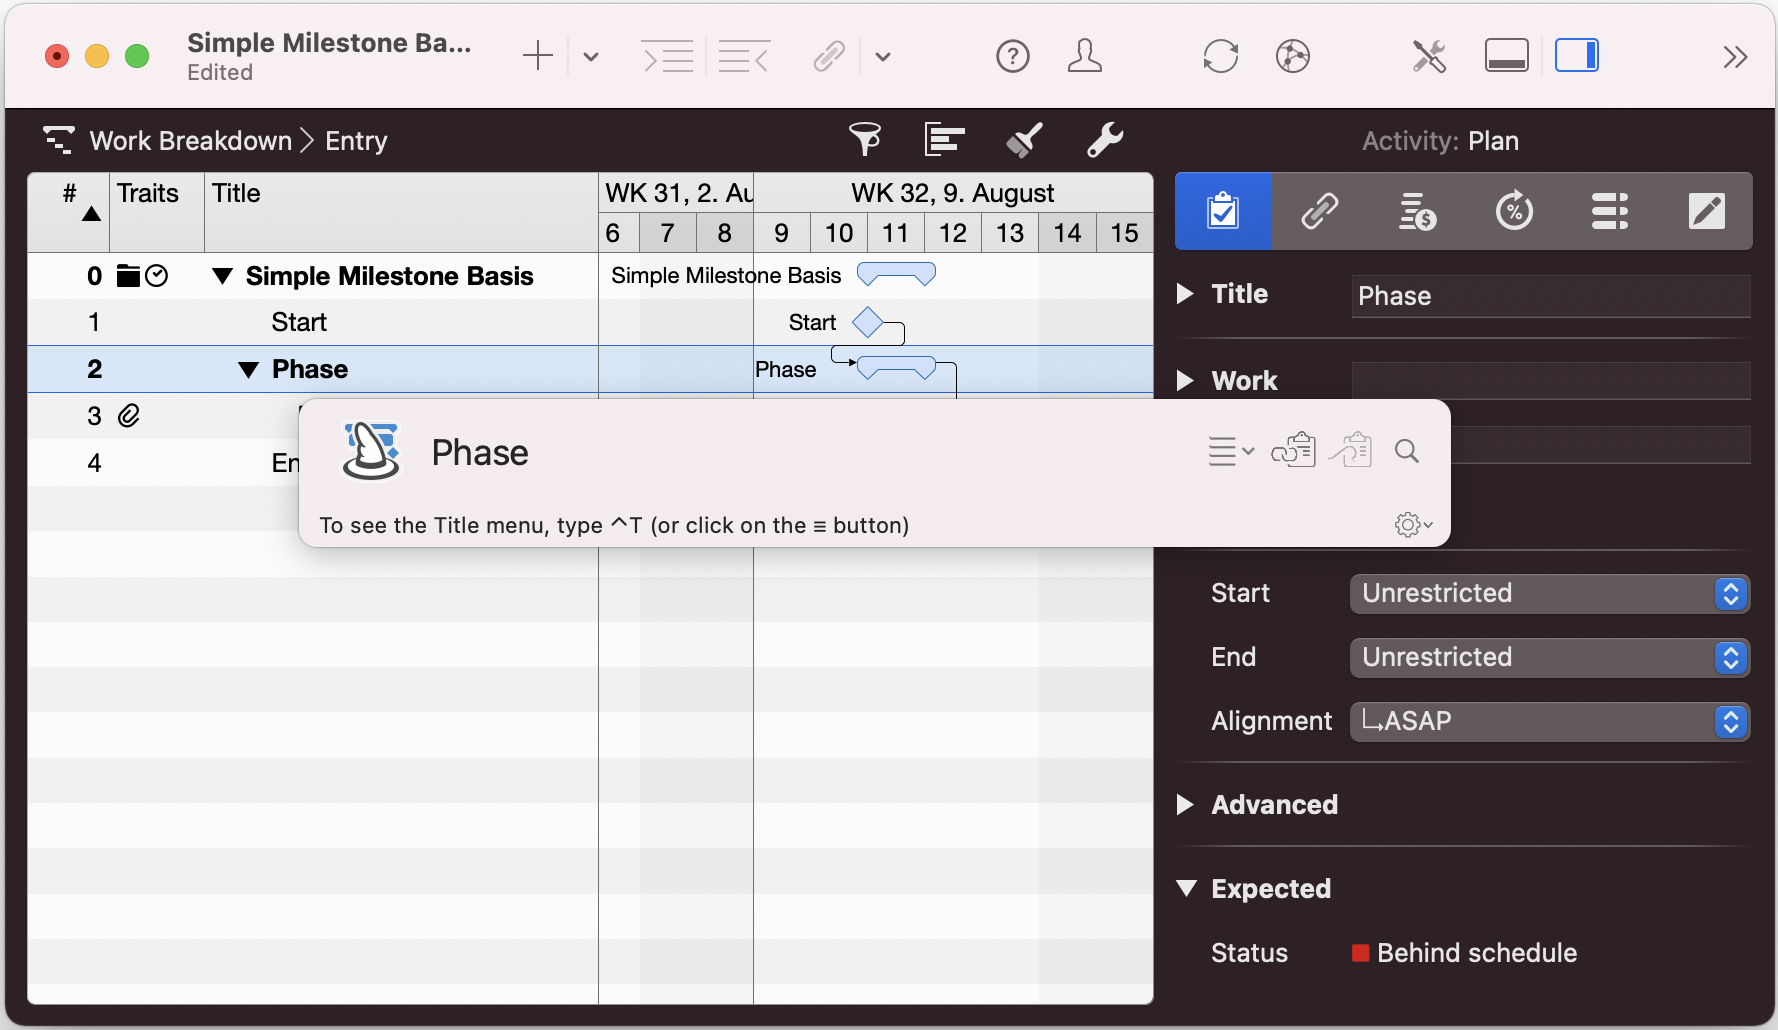This screenshot has height=1030, width=1778.
Task: Collapse the Phase group row
Action: [249, 370]
